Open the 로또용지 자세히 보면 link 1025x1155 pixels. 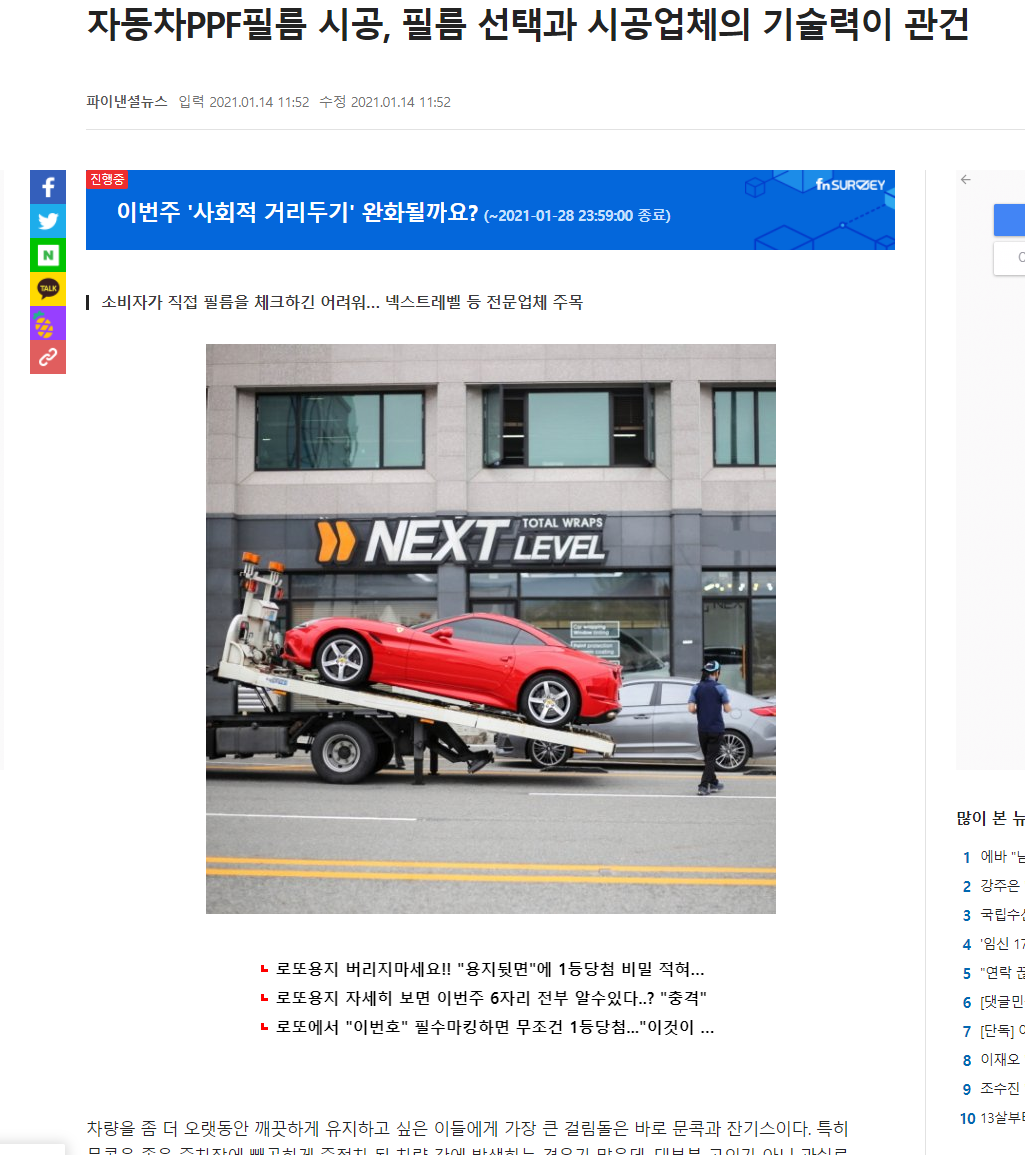[x=491, y=998]
